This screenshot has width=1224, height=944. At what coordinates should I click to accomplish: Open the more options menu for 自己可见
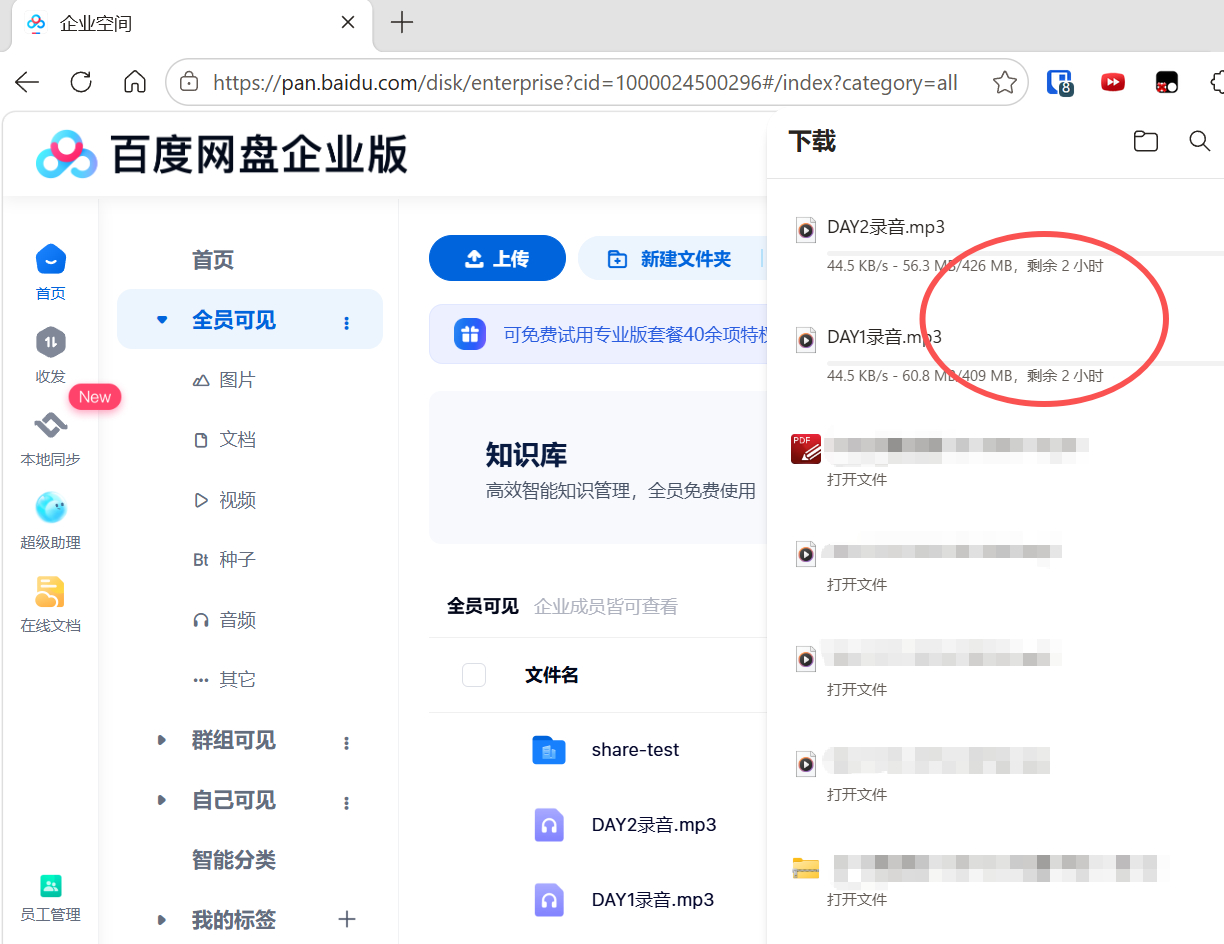(347, 802)
